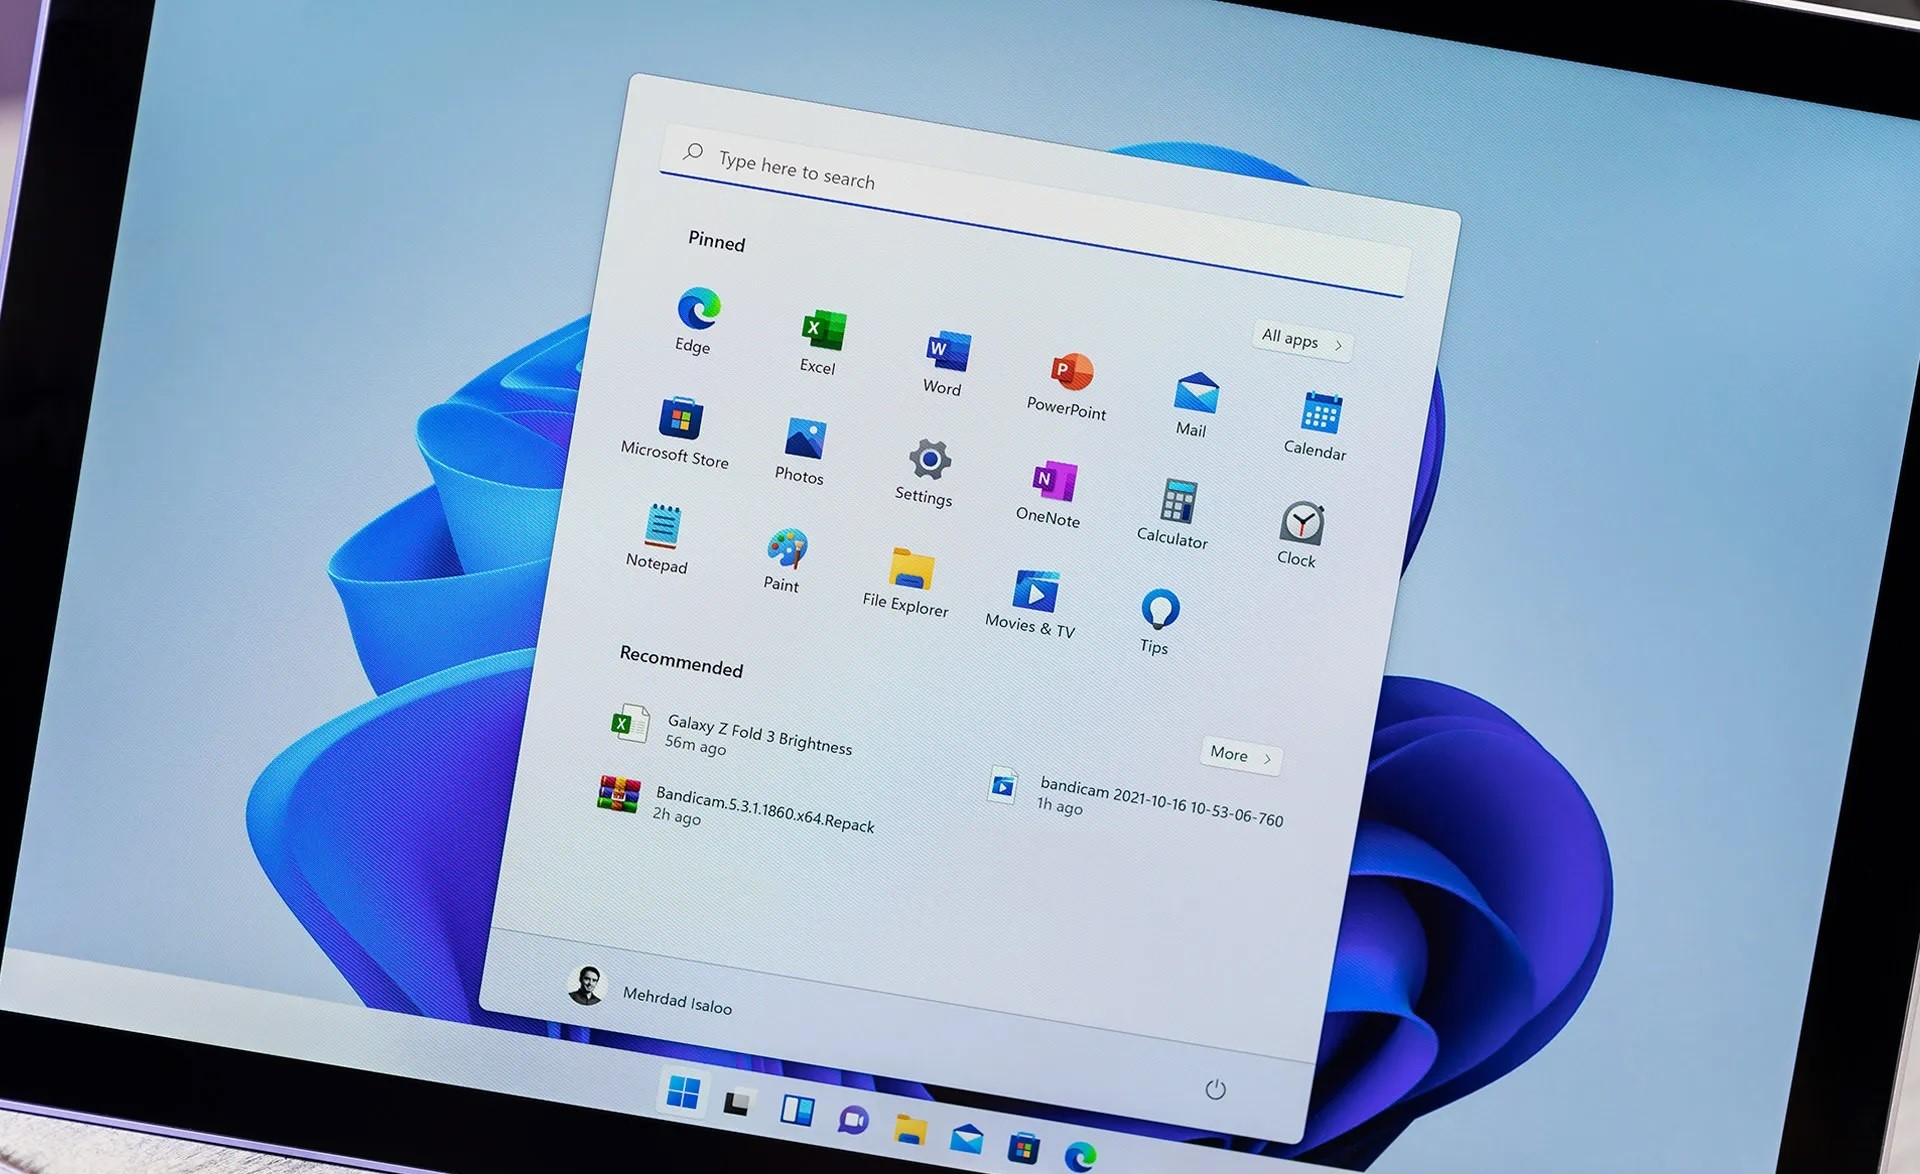The height and width of the screenshot is (1174, 1920).
Task: Click the Windows Start button on taskbar
Action: [683, 1092]
